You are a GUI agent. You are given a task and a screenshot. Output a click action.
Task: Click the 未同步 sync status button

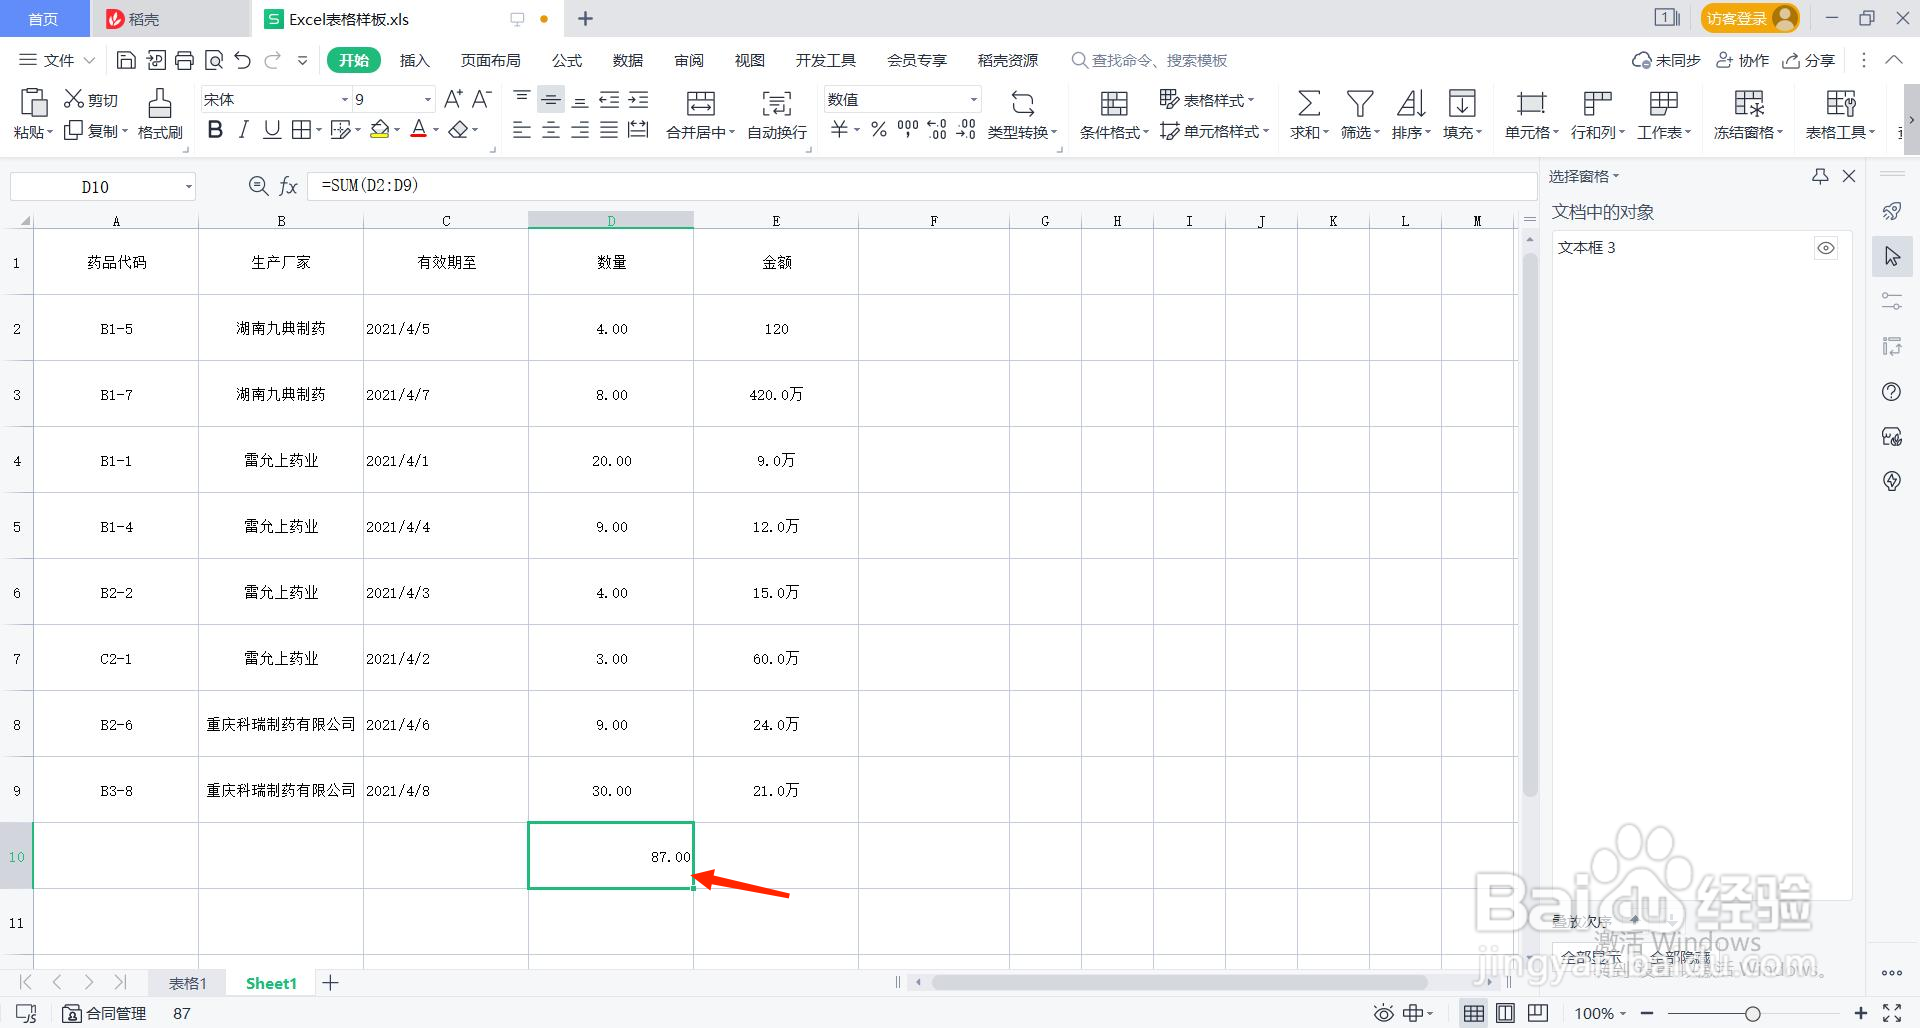tap(1666, 60)
